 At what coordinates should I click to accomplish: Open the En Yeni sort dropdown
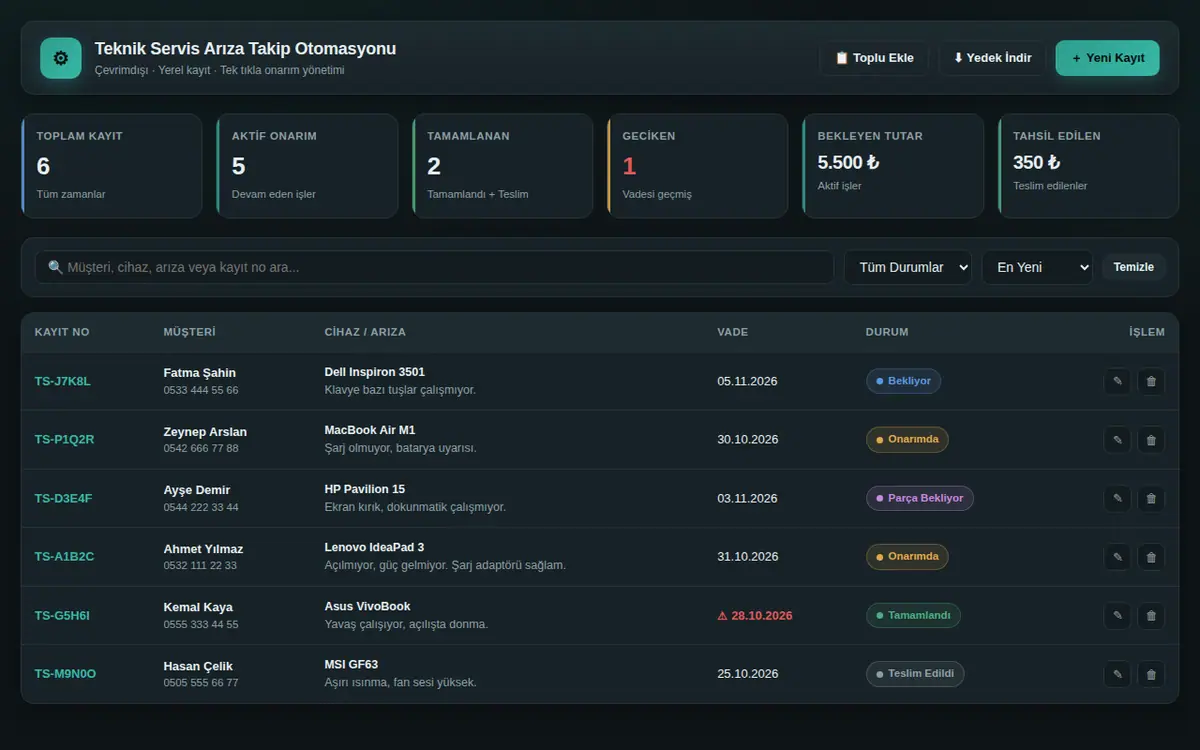tap(1037, 267)
